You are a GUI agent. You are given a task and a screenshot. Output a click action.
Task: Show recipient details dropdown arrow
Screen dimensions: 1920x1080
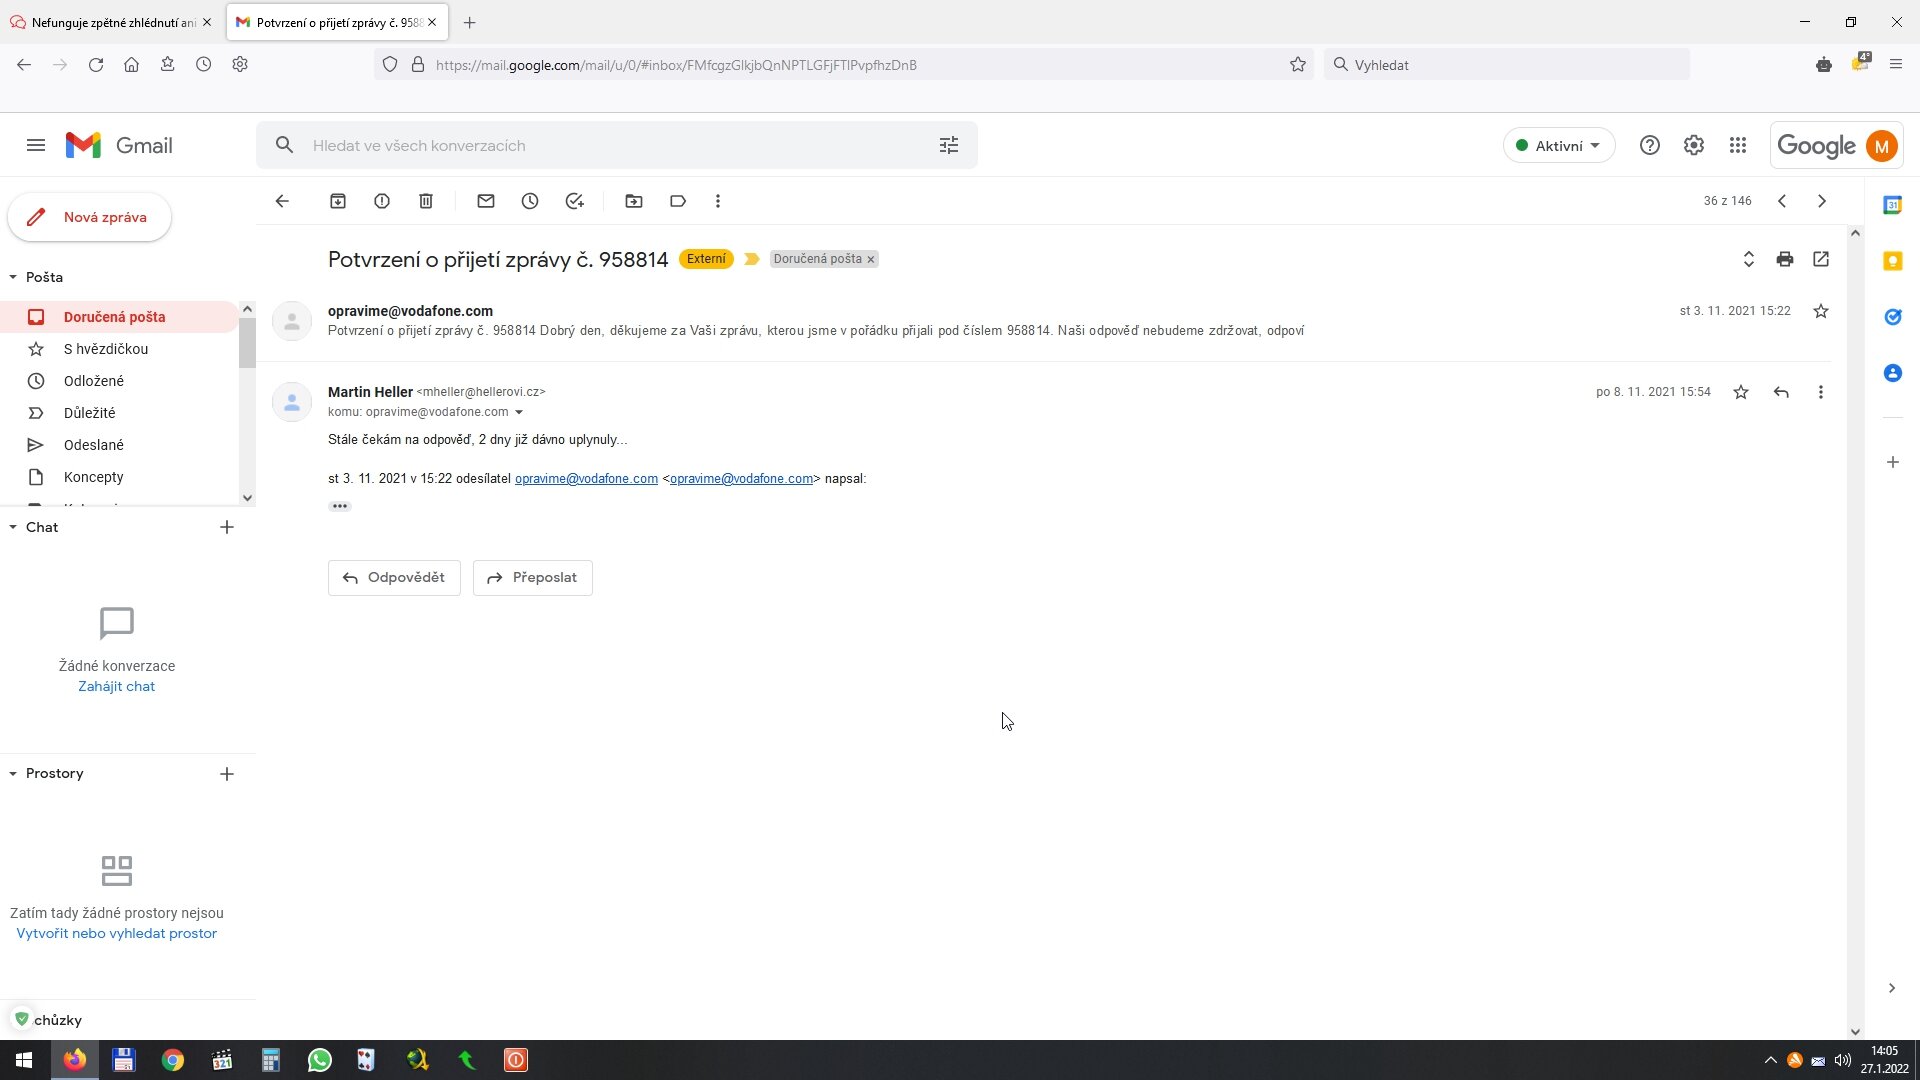519,412
